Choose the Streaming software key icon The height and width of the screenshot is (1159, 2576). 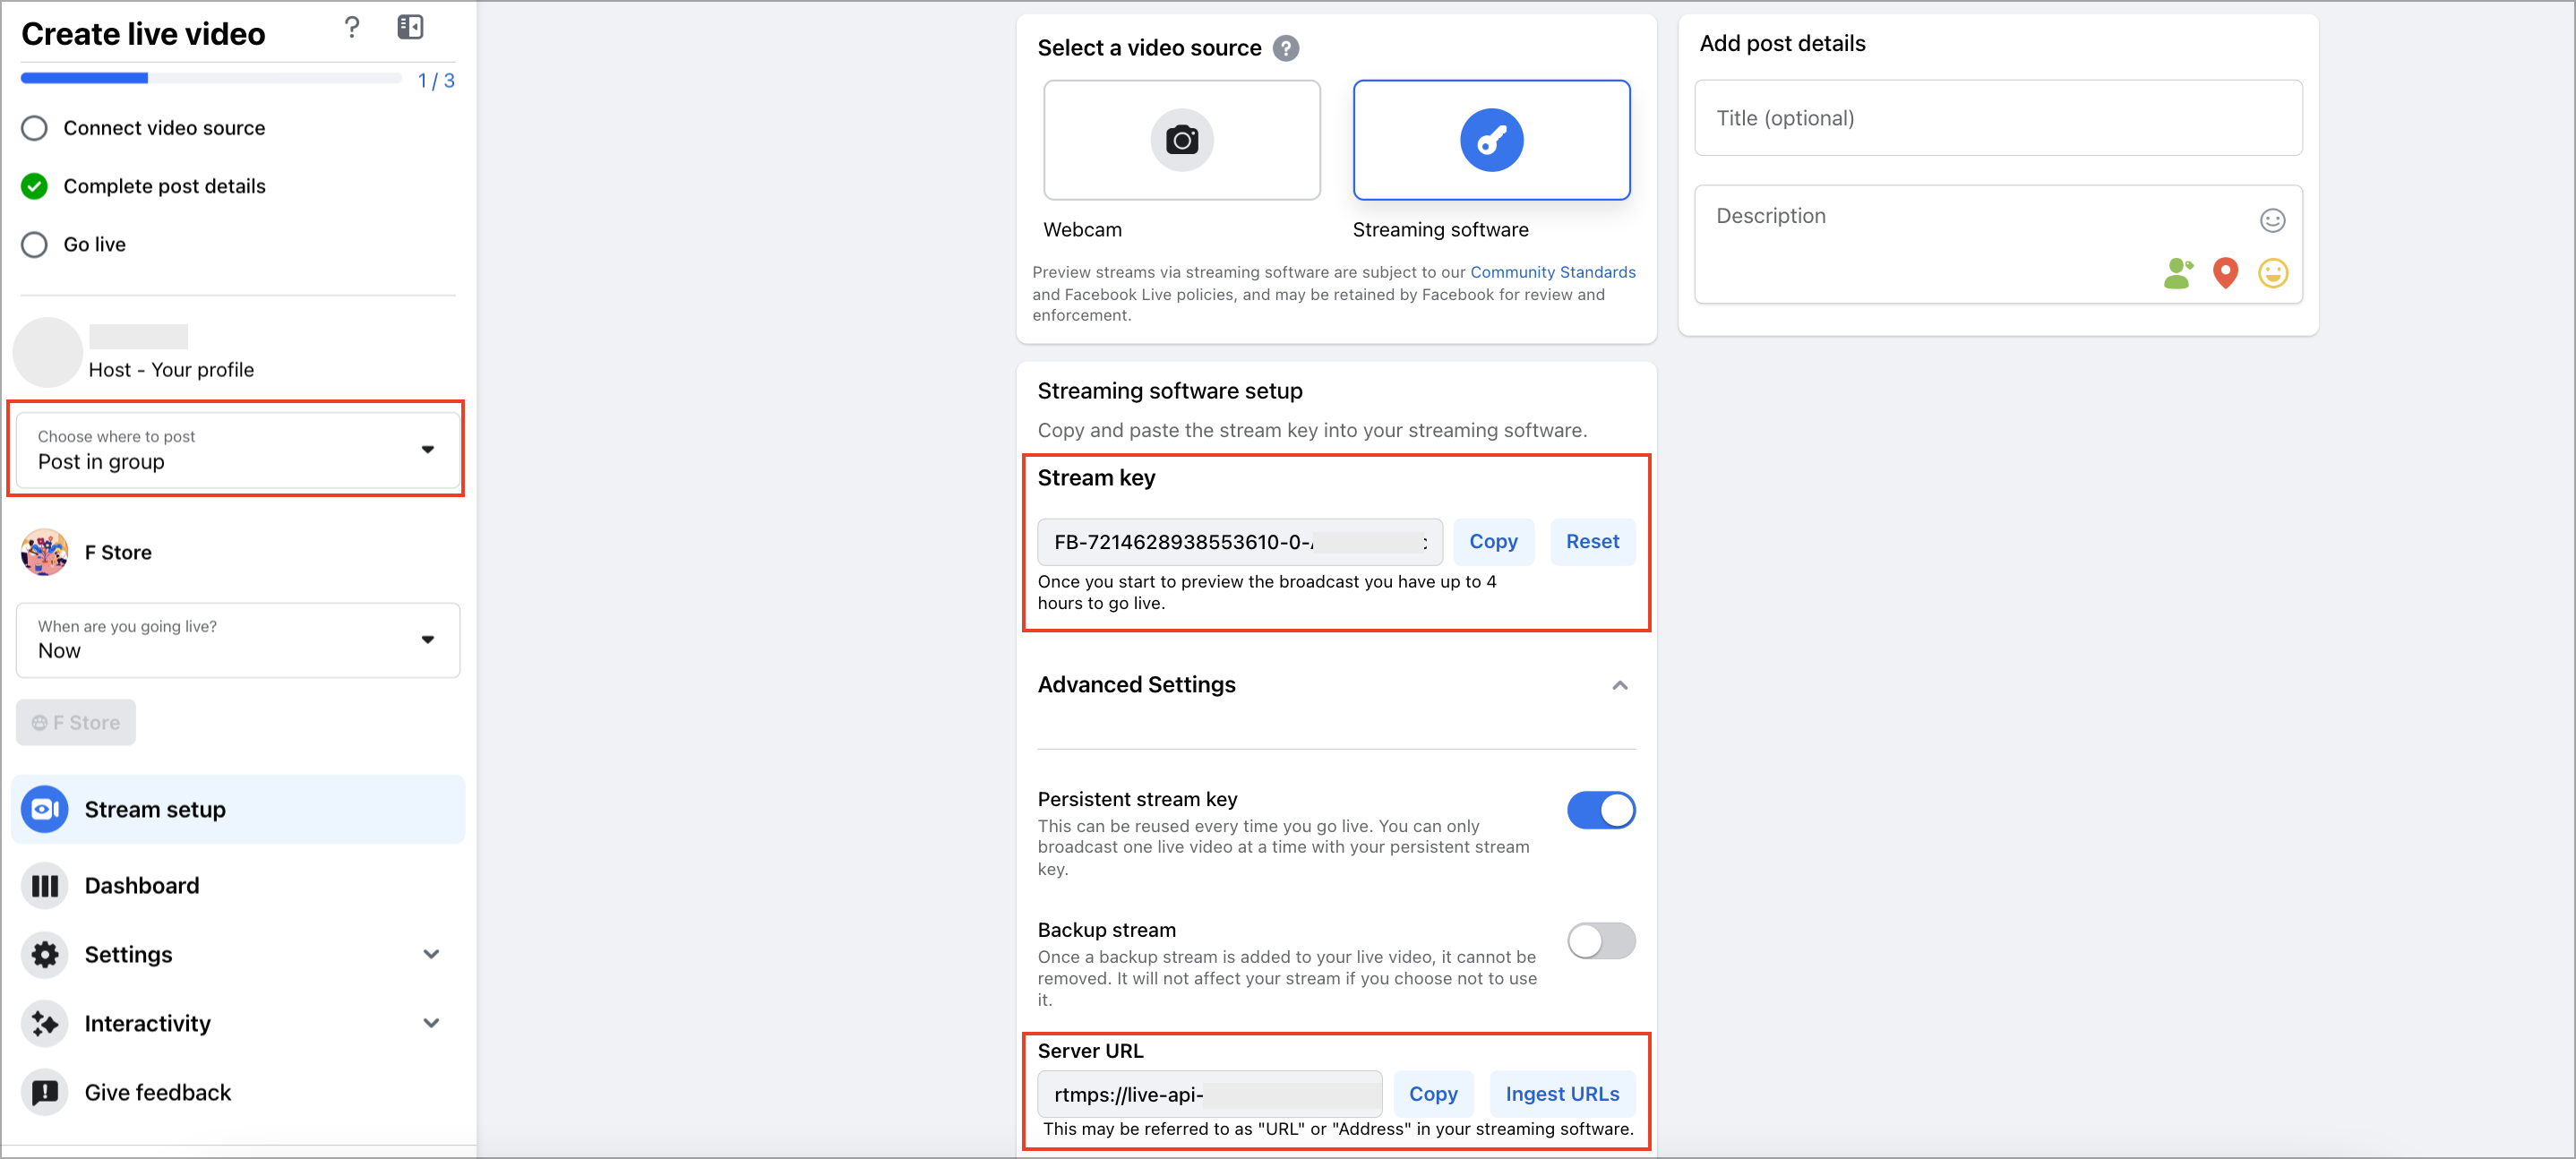1491,140
